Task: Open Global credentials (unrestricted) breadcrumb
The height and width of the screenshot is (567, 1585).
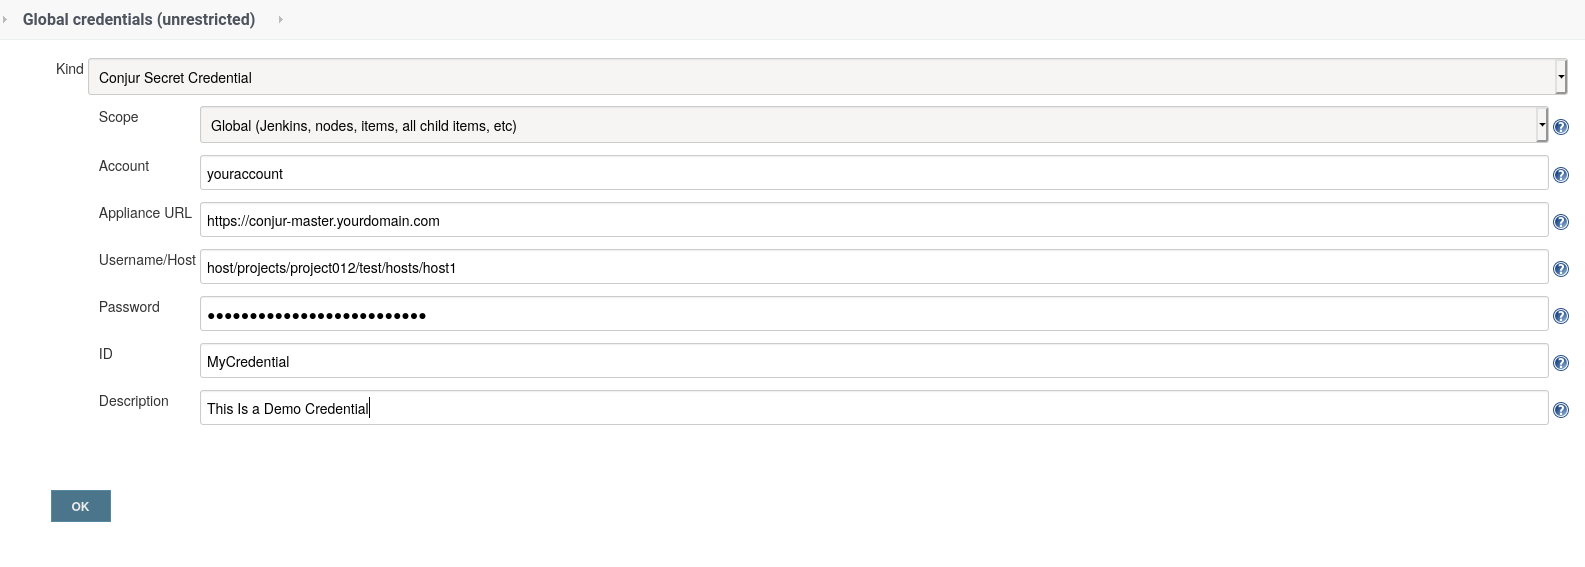Action: [x=139, y=19]
